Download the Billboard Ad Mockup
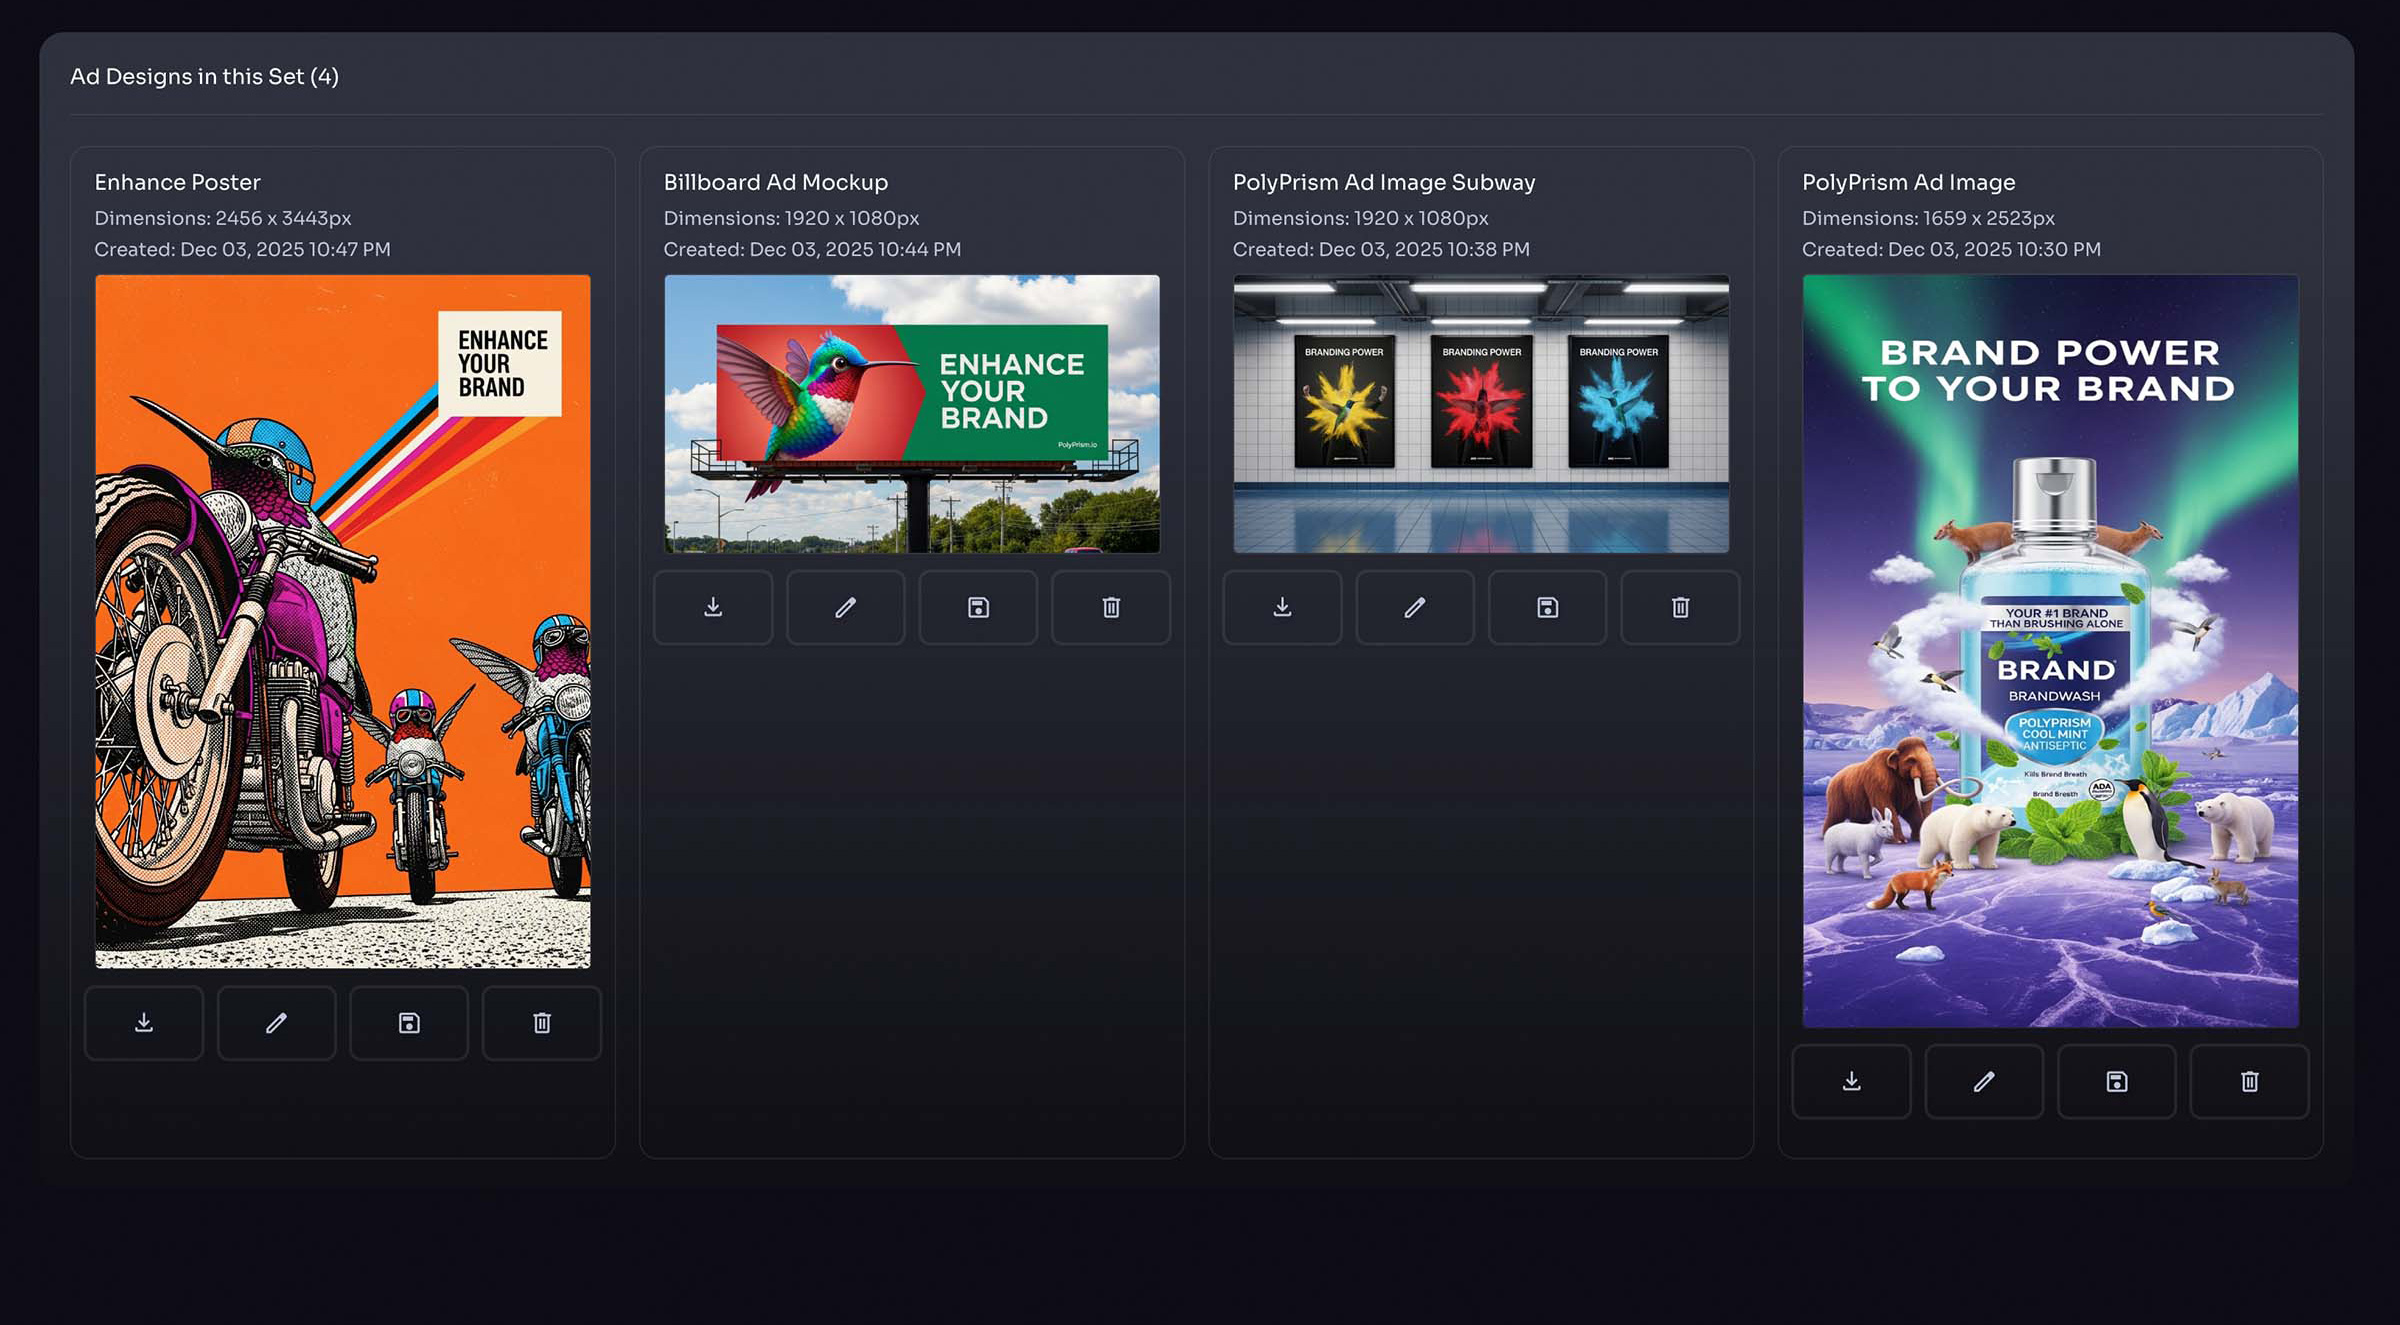The width and height of the screenshot is (2400, 1325). tap(713, 607)
